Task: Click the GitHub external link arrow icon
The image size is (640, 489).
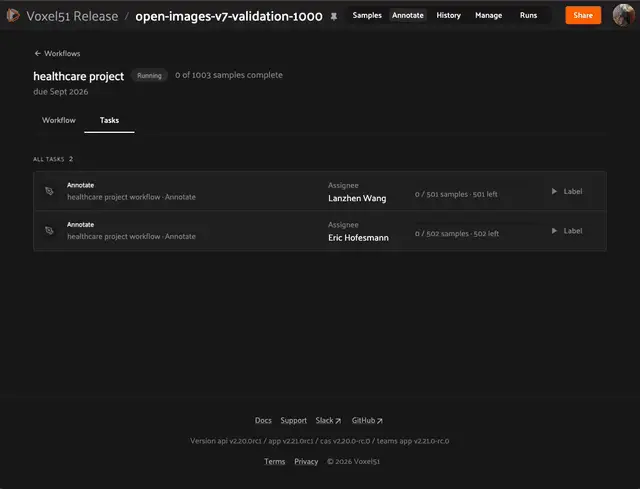Action: tap(380, 421)
